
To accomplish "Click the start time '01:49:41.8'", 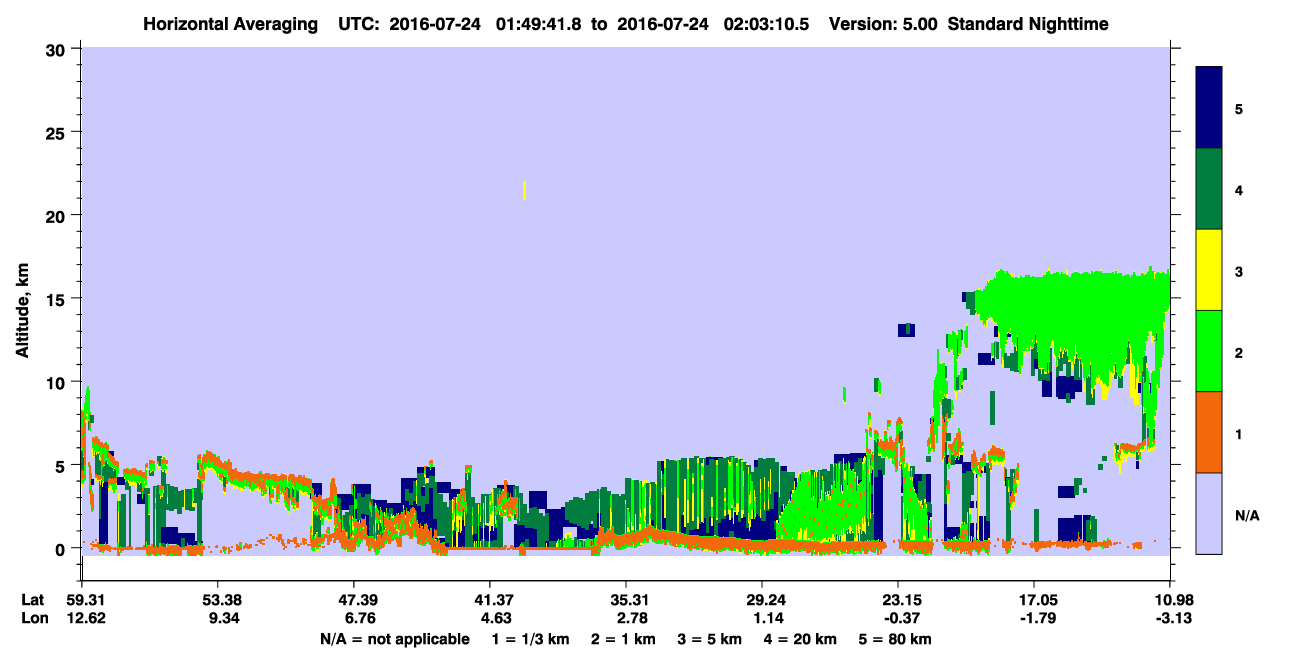I will [539, 24].
